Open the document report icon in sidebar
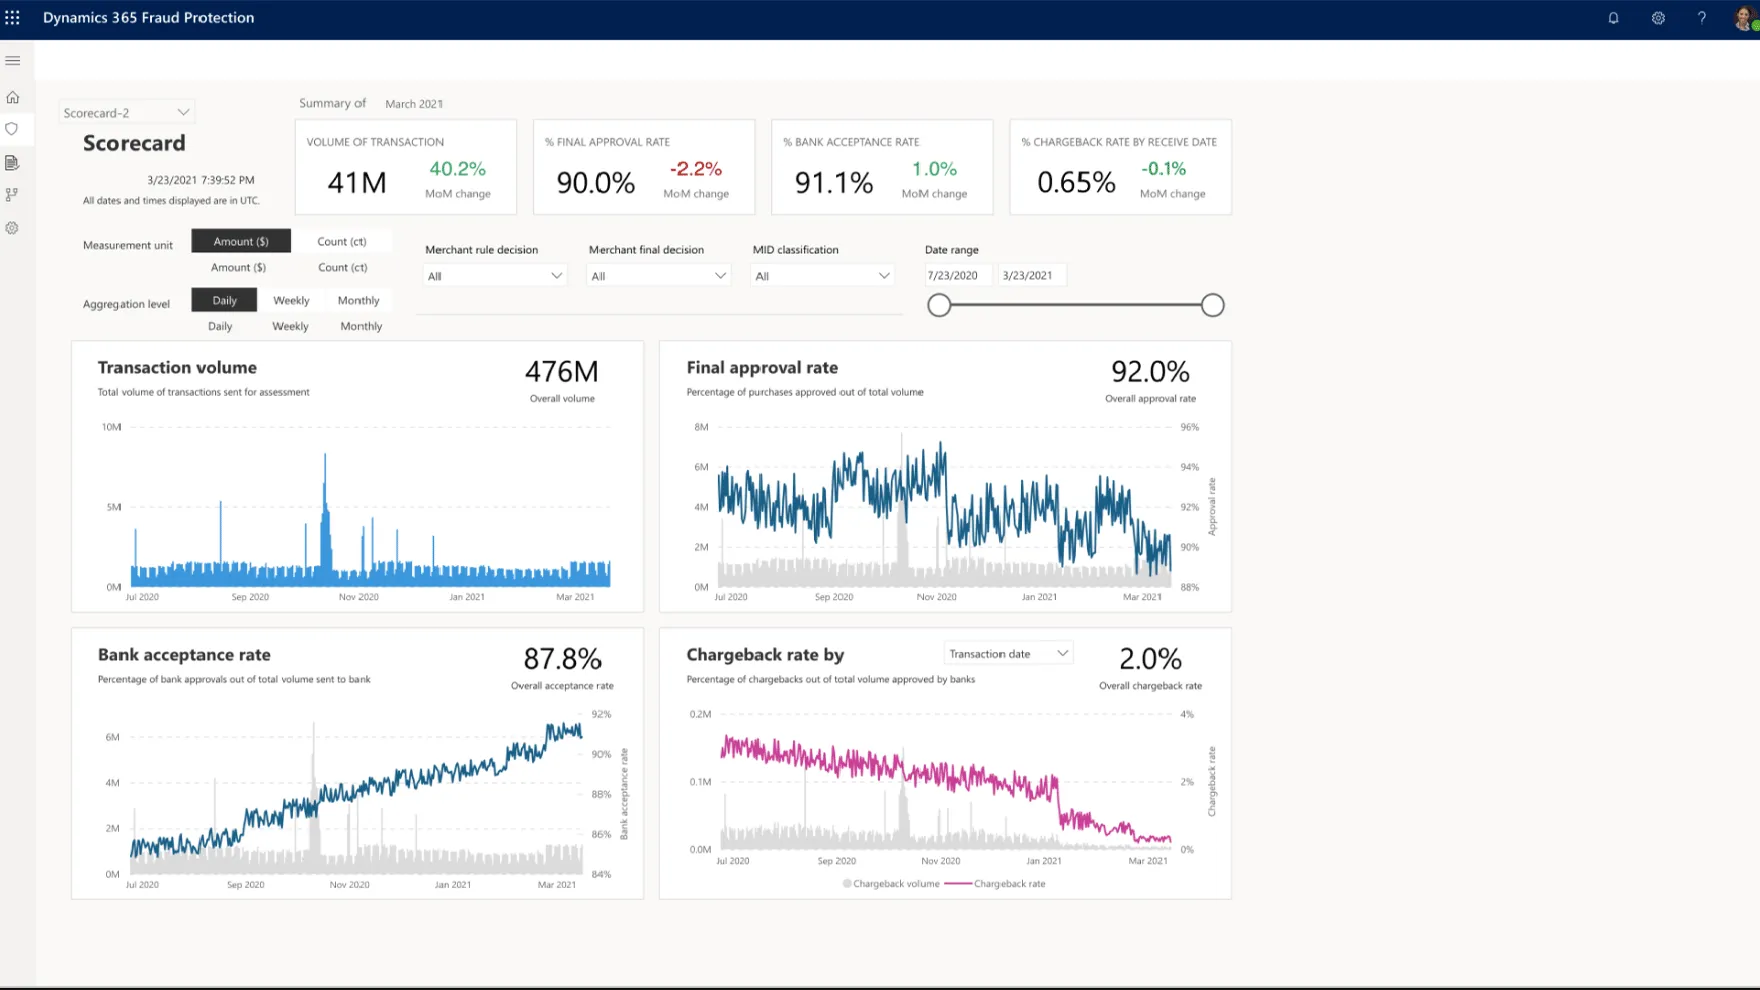This screenshot has width=1760, height=990. [13, 162]
